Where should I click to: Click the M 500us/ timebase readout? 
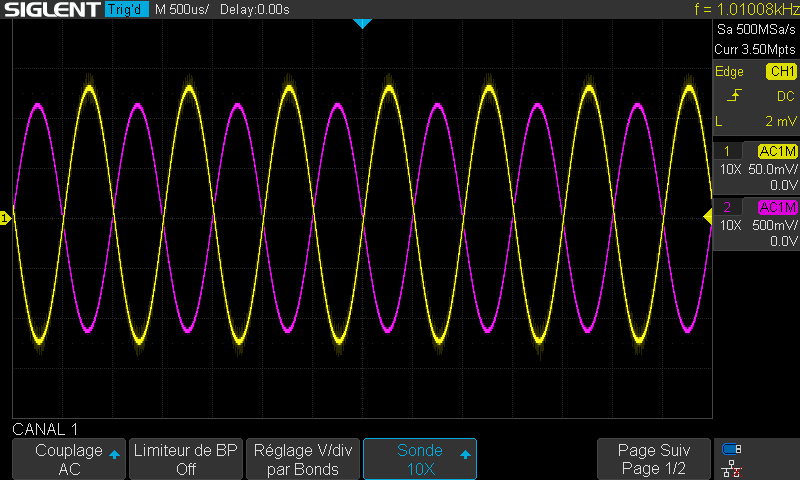182,10
